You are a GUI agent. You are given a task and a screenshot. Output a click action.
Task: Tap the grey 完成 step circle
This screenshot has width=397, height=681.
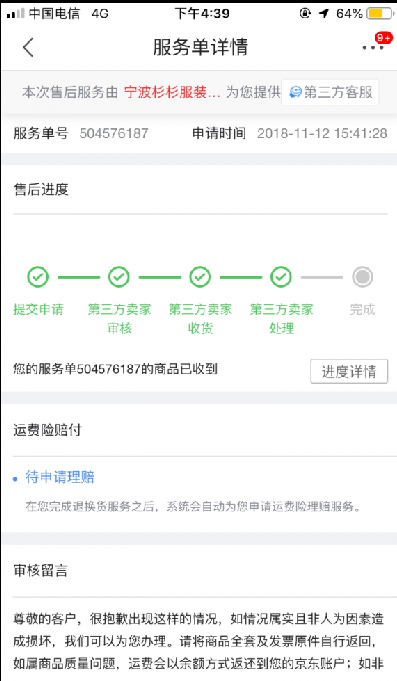(x=363, y=277)
